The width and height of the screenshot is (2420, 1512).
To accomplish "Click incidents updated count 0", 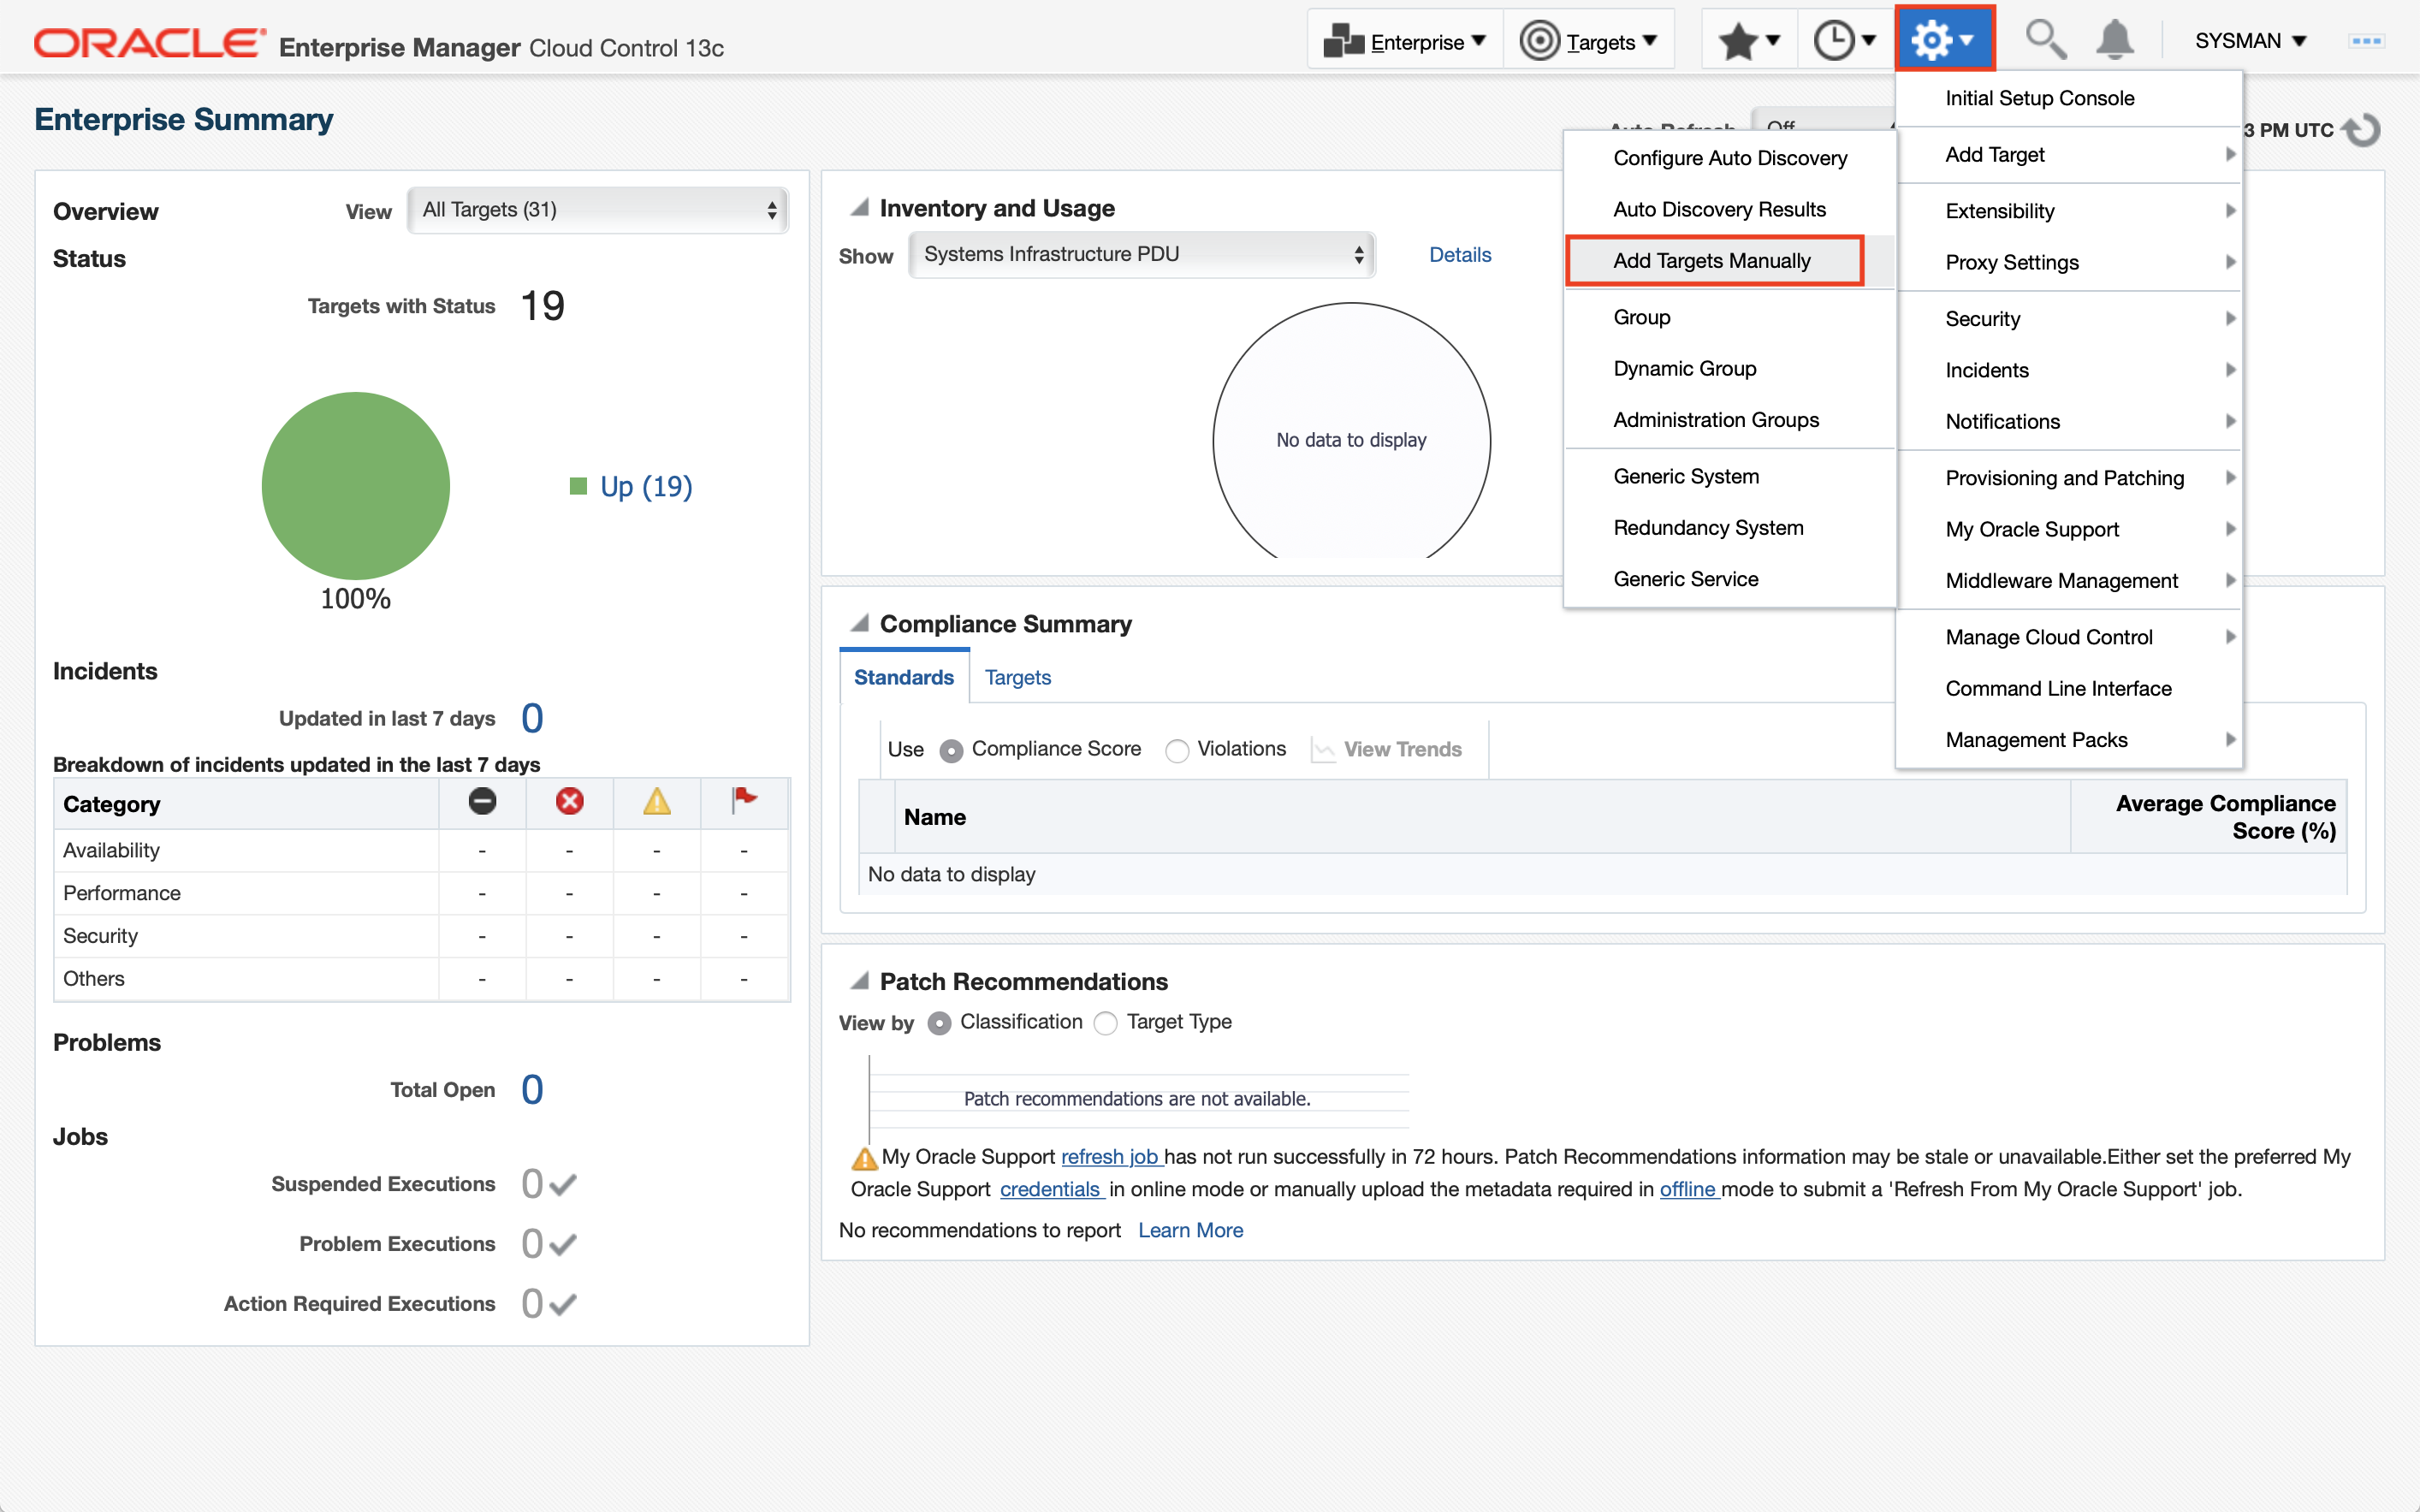I will click(x=532, y=718).
